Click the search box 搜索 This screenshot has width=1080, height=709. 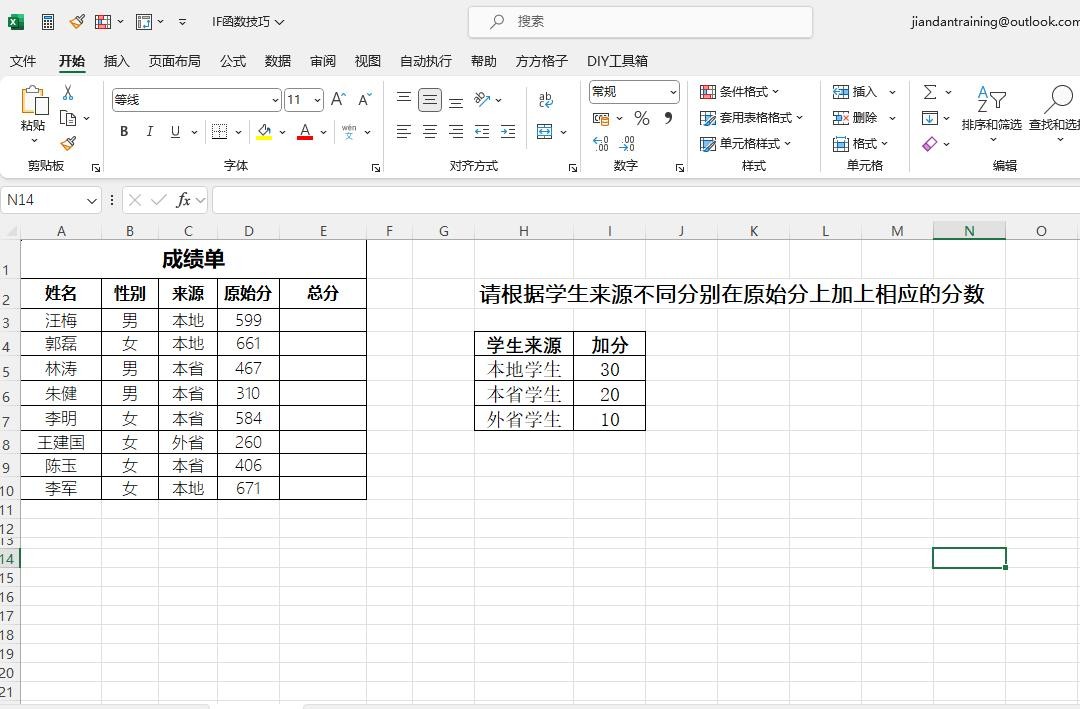(x=640, y=21)
